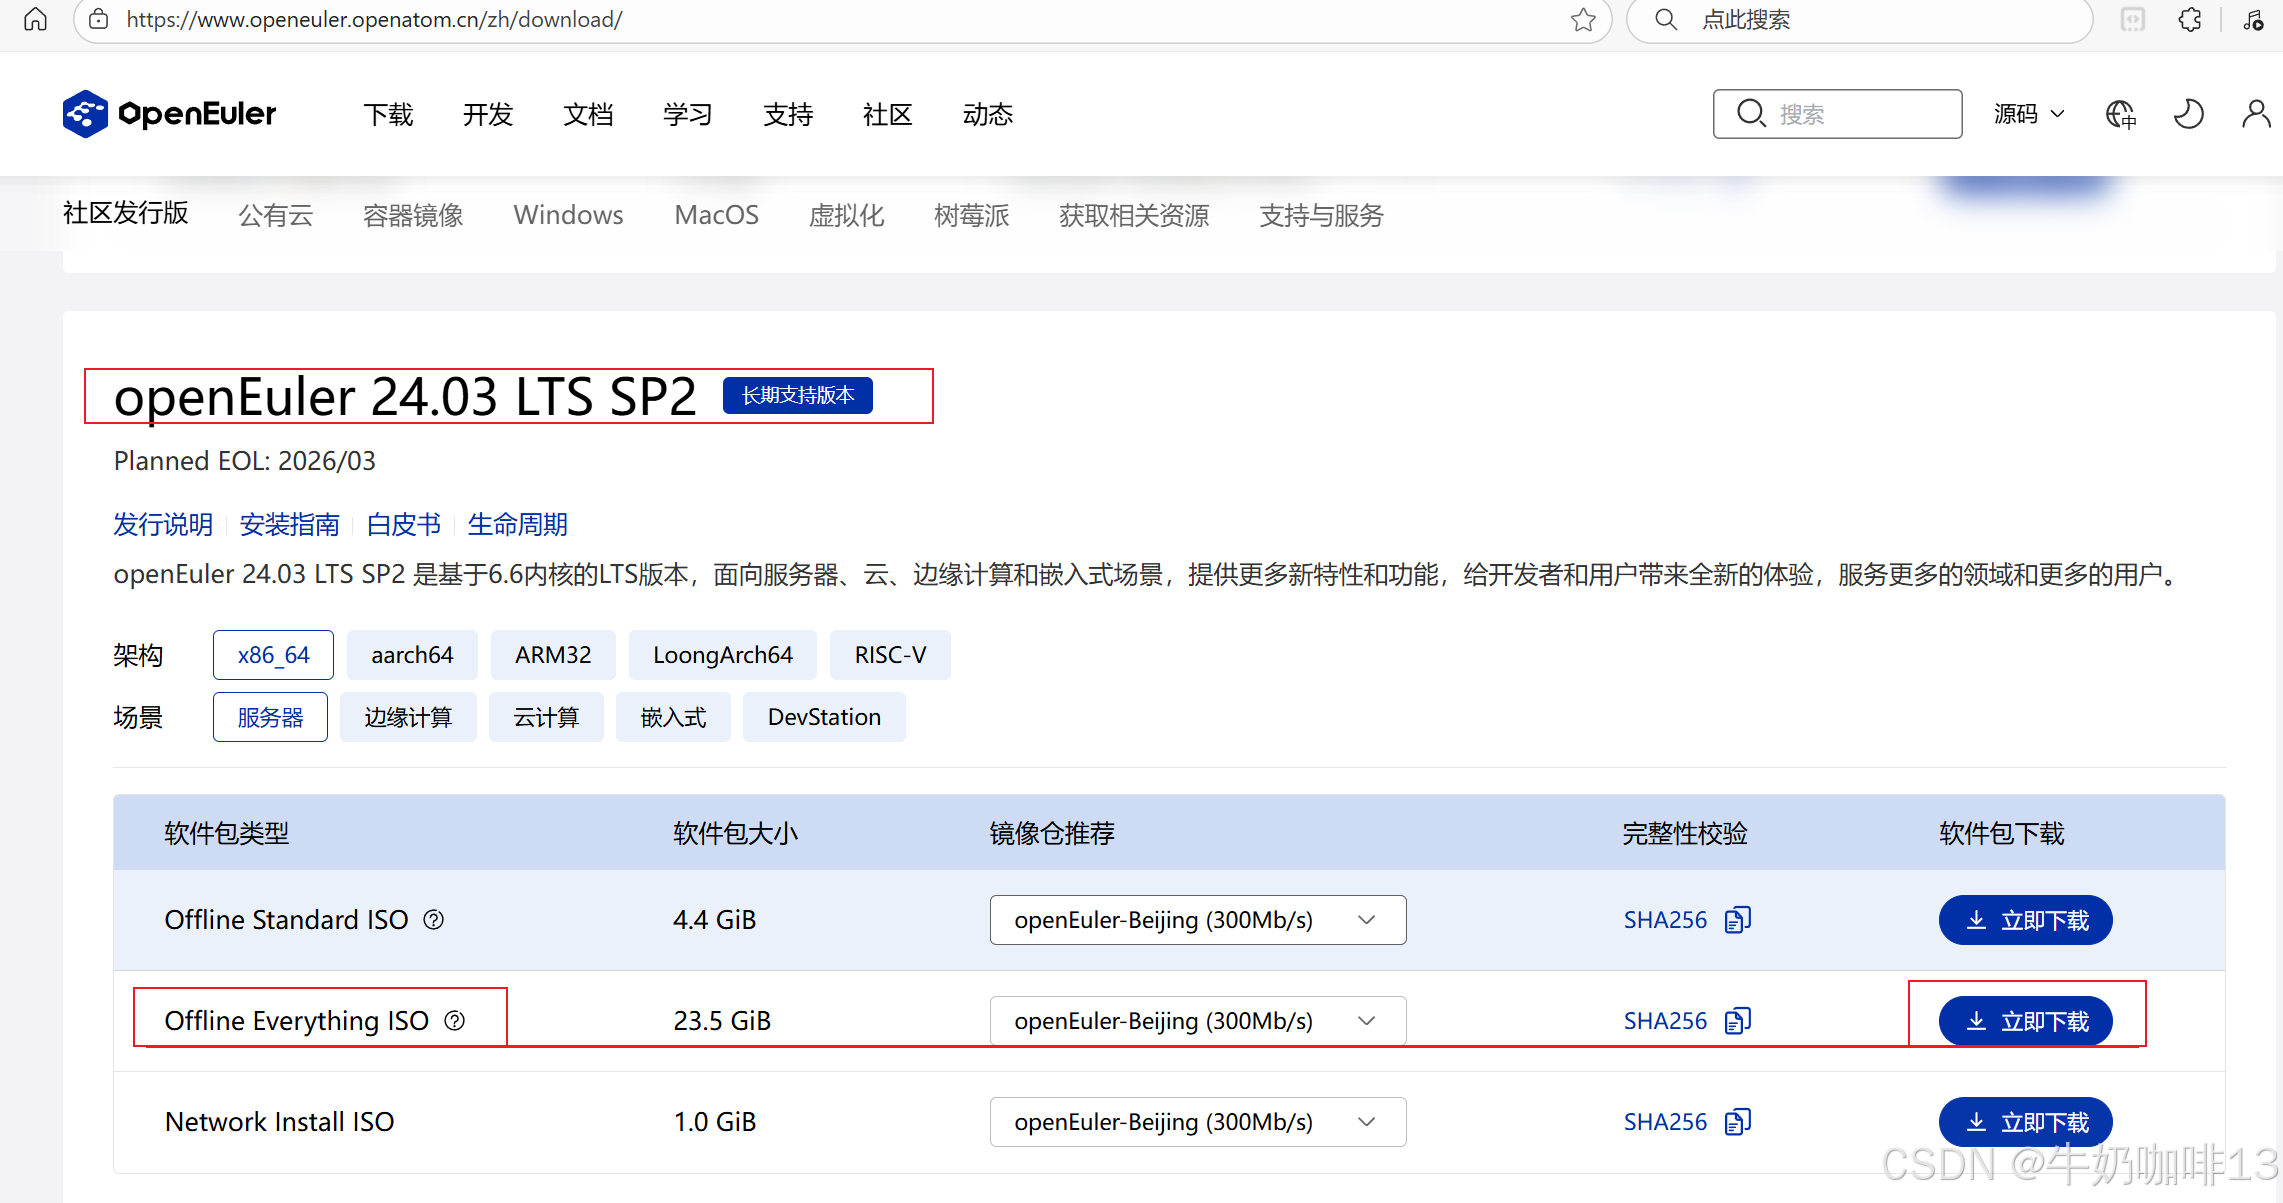This screenshot has height=1203, width=2283.
Task: Open the language globe icon
Action: [2120, 114]
